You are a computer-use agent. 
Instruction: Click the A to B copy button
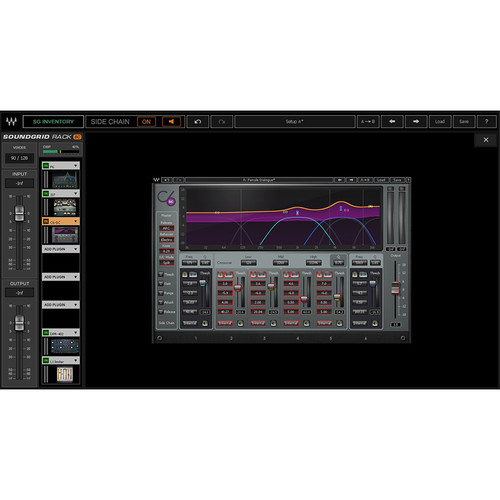pyautogui.click(x=368, y=122)
